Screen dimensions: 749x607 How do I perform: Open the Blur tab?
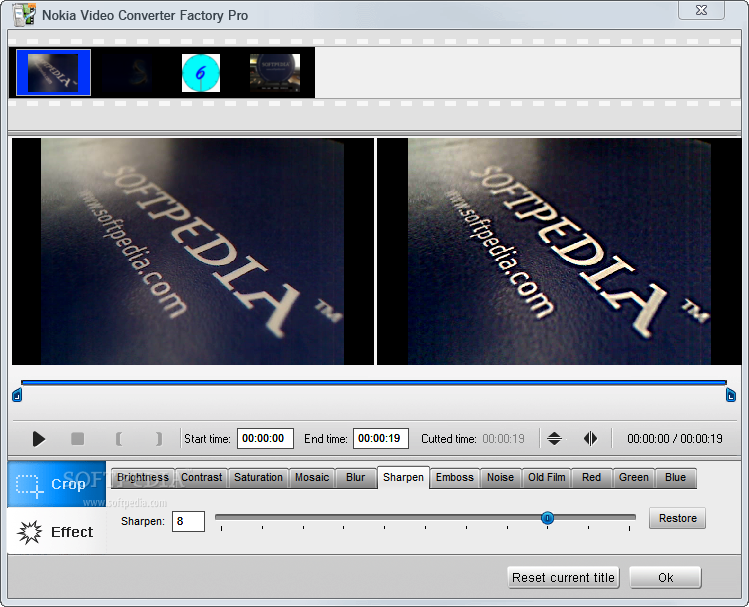355,478
